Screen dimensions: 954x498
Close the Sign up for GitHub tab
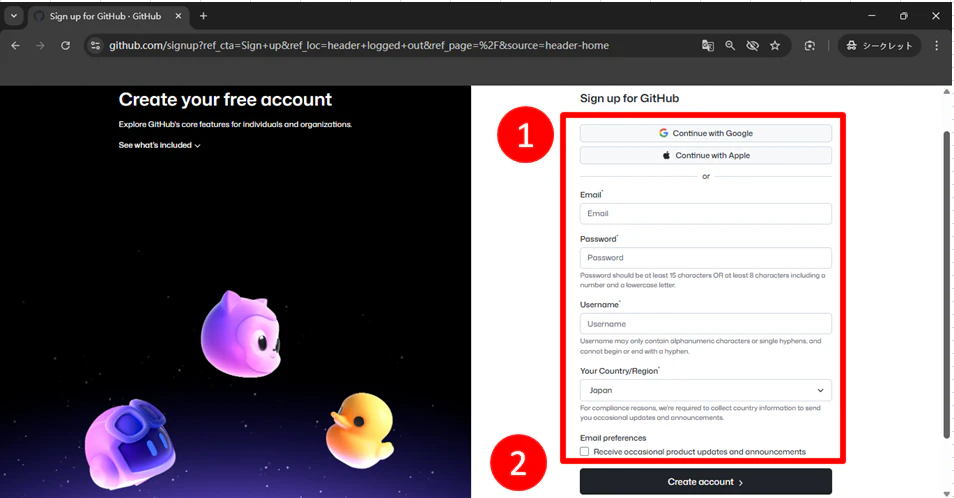click(x=178, y=16)
